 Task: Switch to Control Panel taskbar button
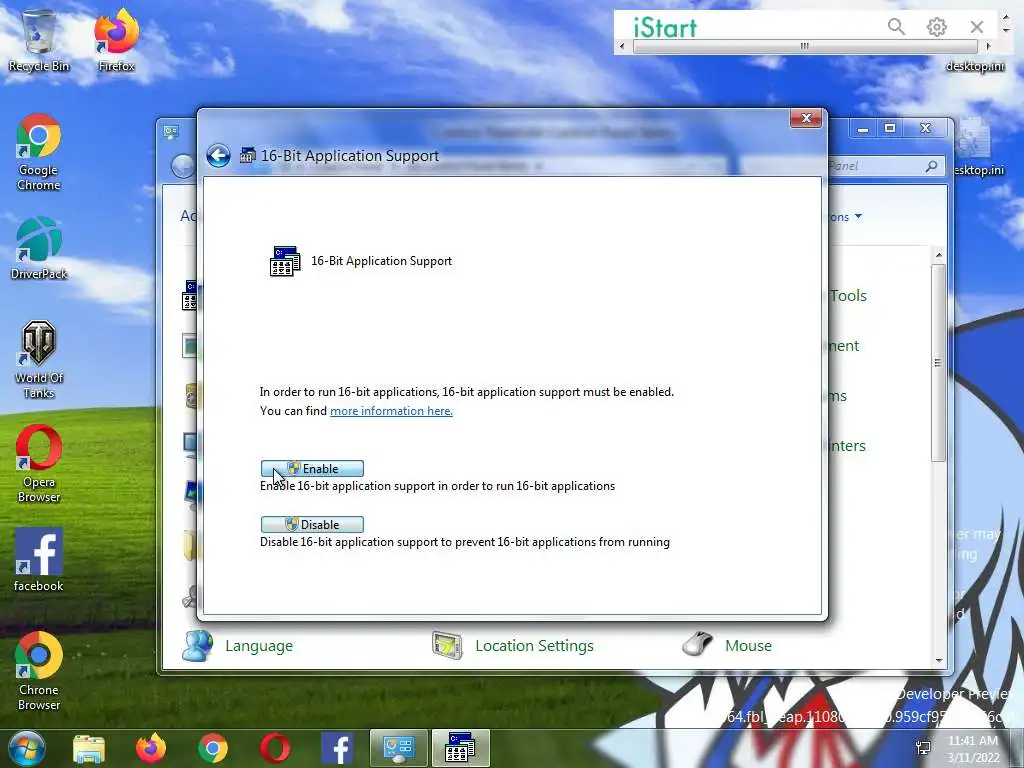398,748
